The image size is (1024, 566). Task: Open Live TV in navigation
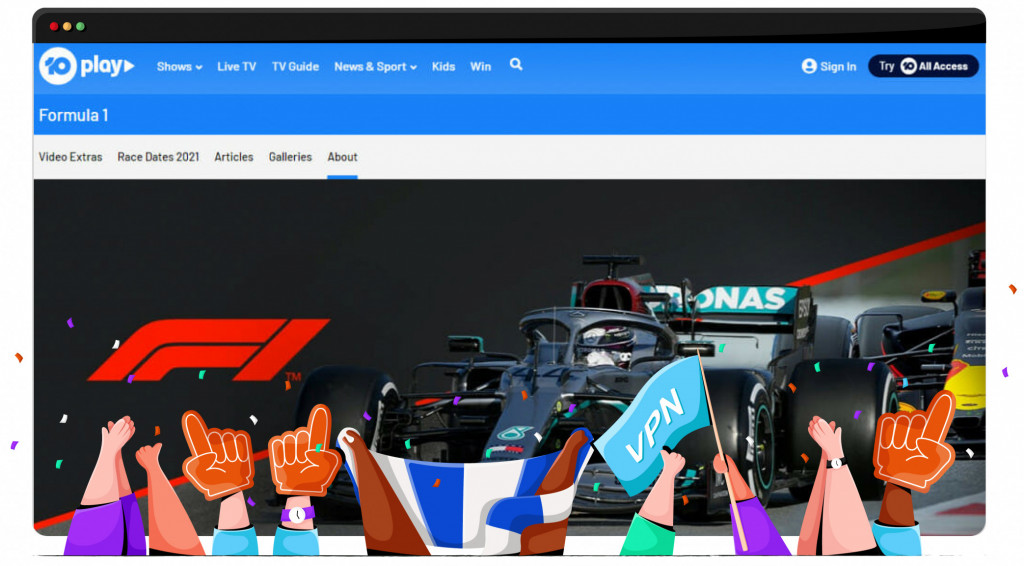pyautogui.click(x=236, y=67)
